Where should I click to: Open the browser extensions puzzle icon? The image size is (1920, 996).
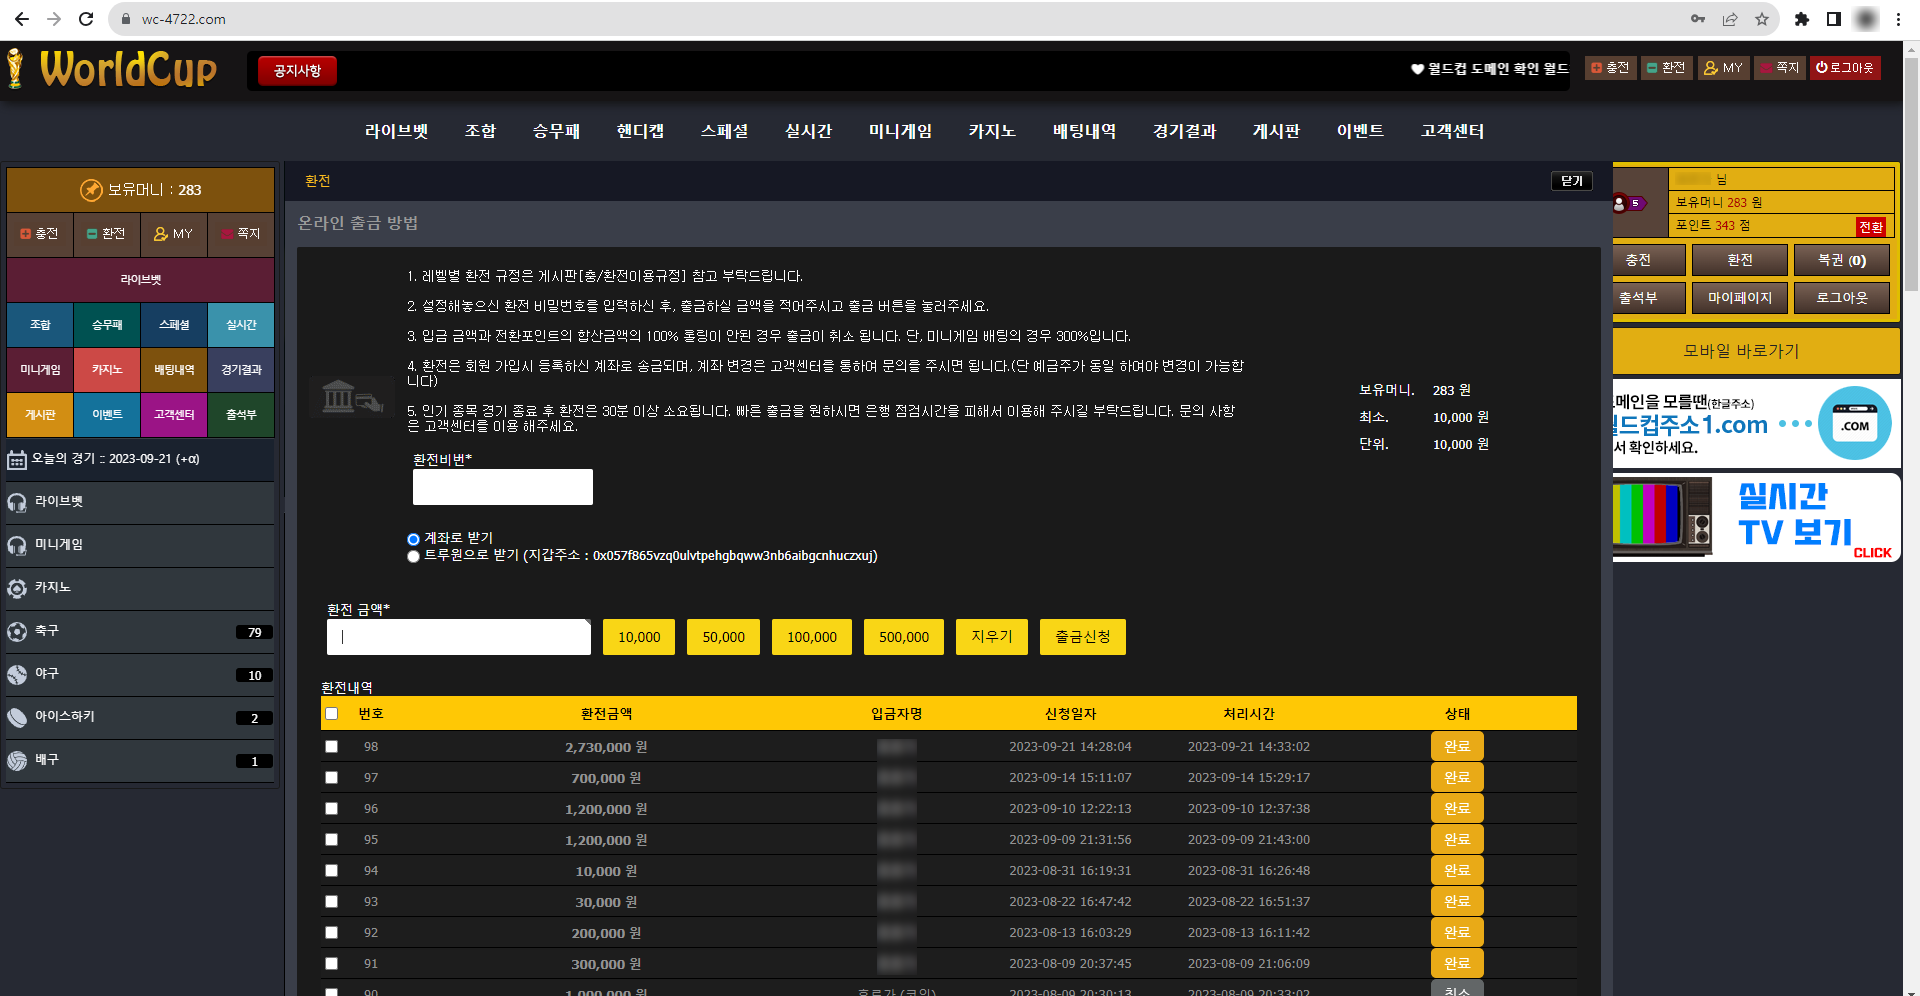point(1802,19)
